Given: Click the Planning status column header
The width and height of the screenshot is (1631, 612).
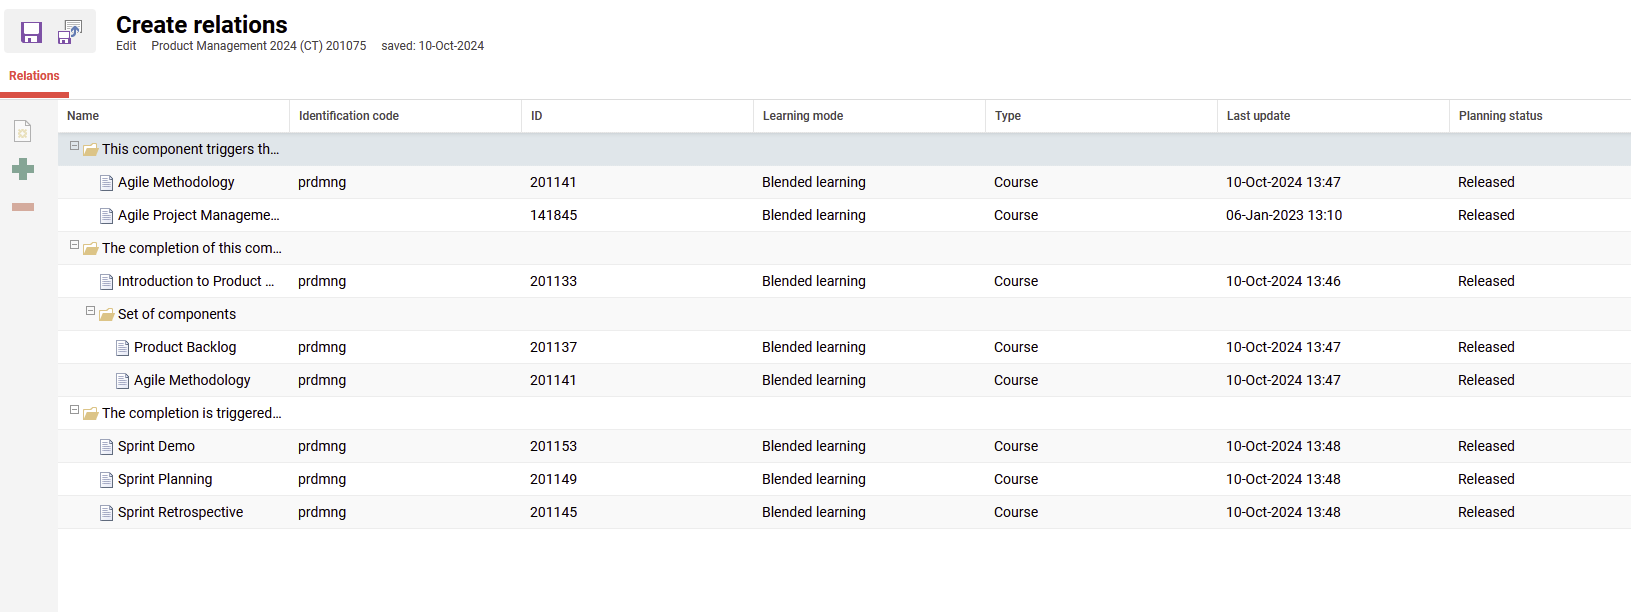Looking at the screenshot, I should 1500,116.
